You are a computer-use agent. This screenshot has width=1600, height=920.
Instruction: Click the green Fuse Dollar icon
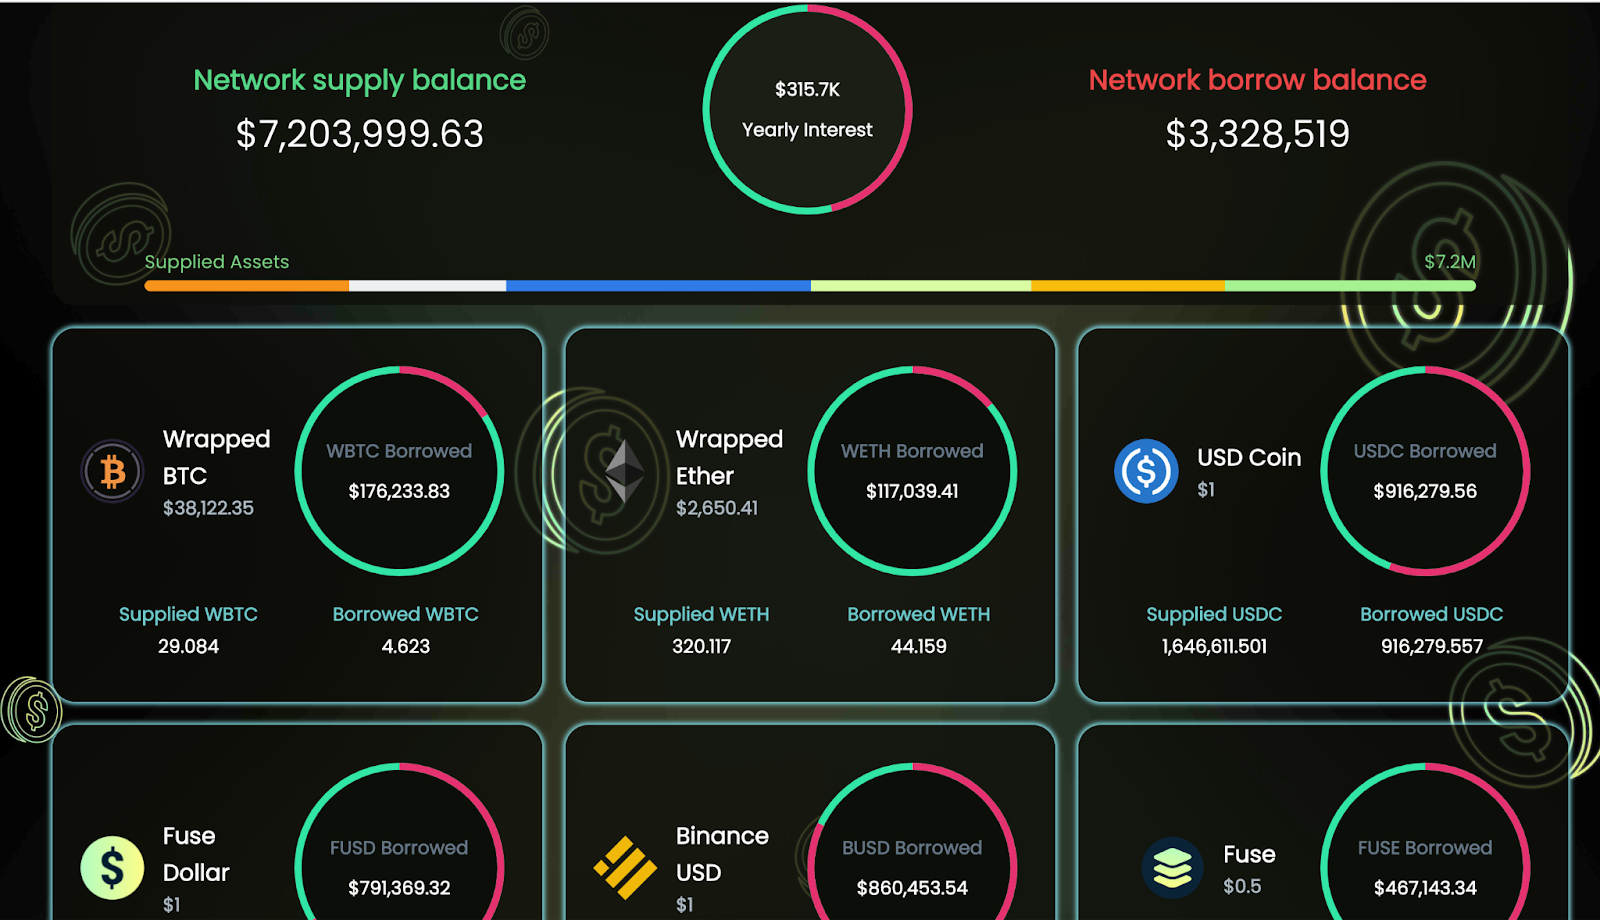click(112, 868)
